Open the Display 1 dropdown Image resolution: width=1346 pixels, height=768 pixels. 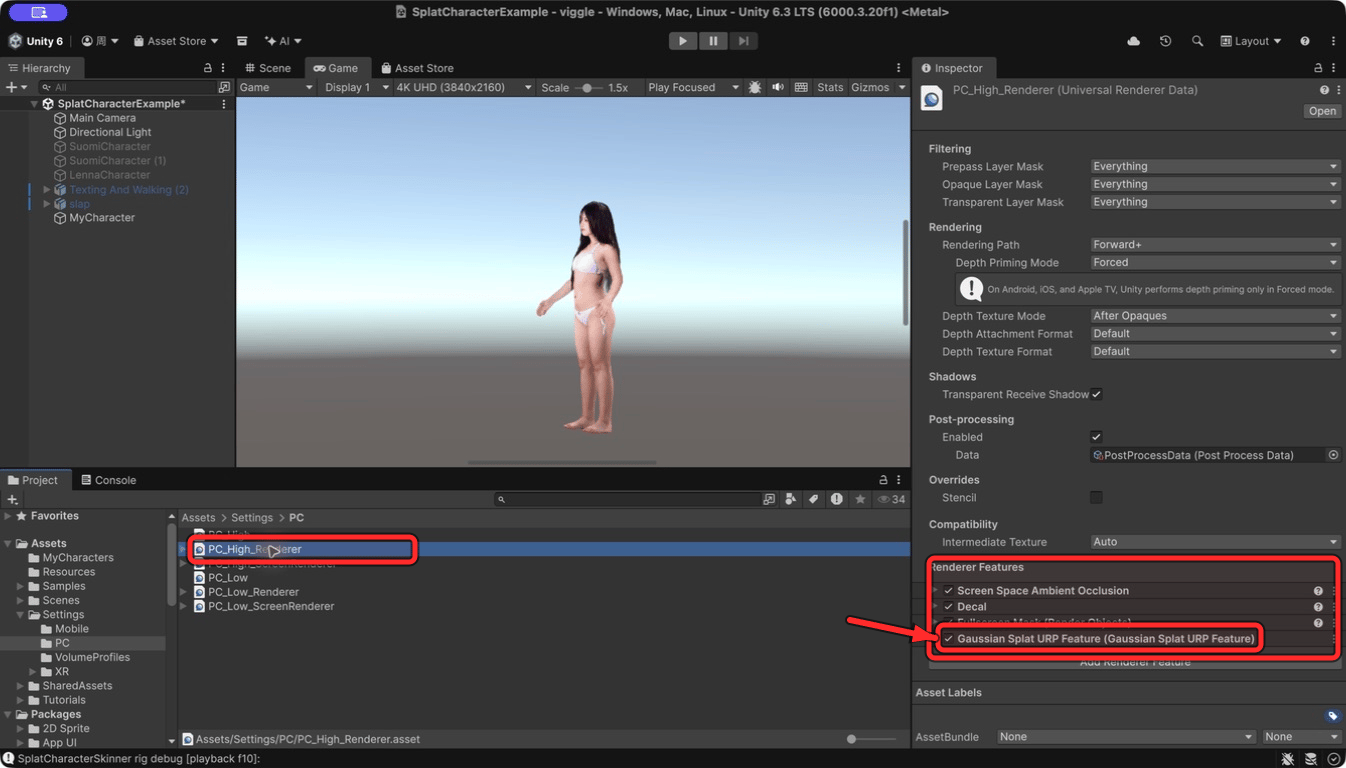tap(354, 88)
